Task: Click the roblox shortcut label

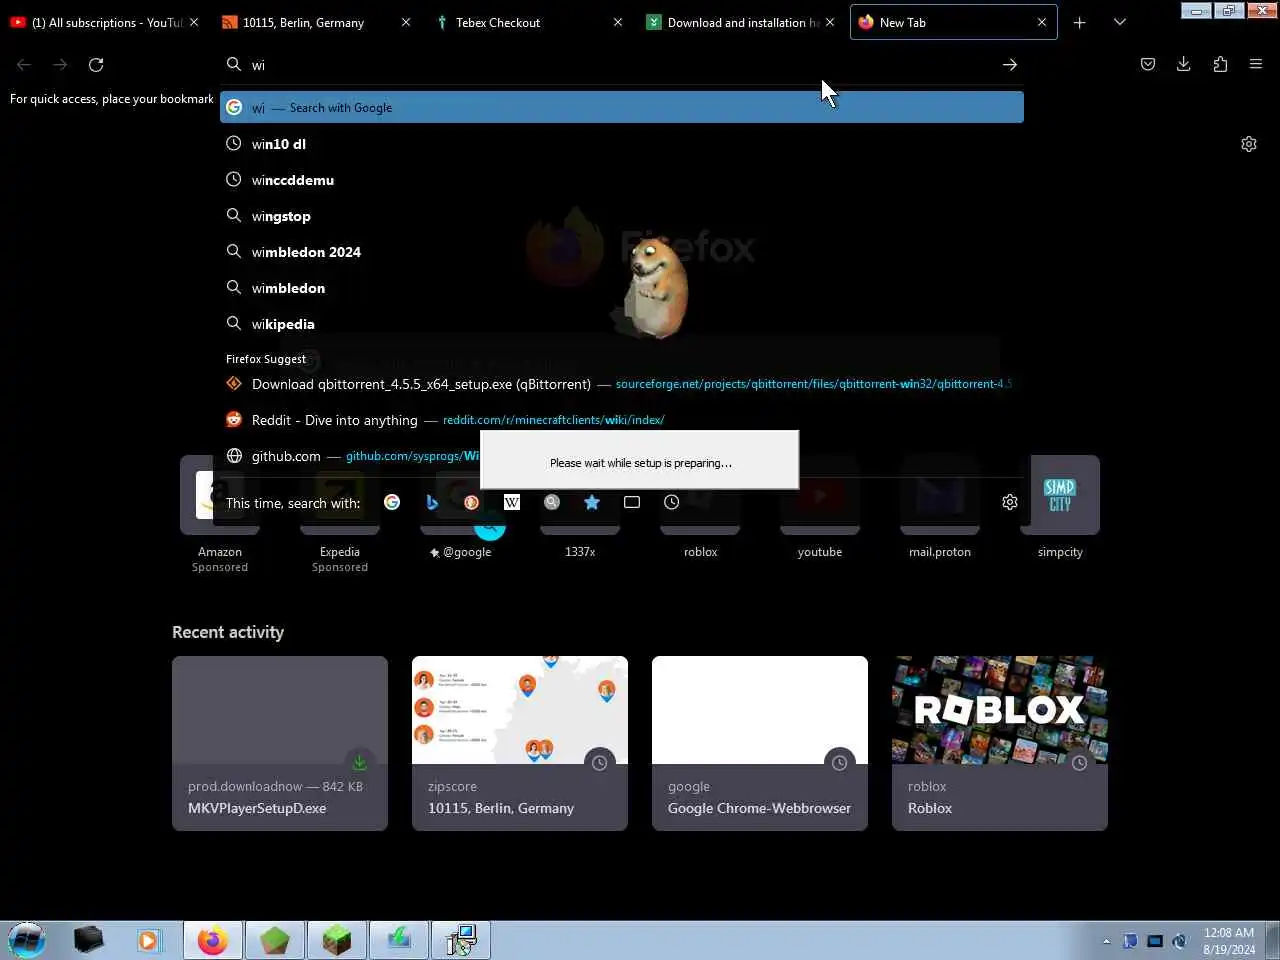Action: coord(700,552)
